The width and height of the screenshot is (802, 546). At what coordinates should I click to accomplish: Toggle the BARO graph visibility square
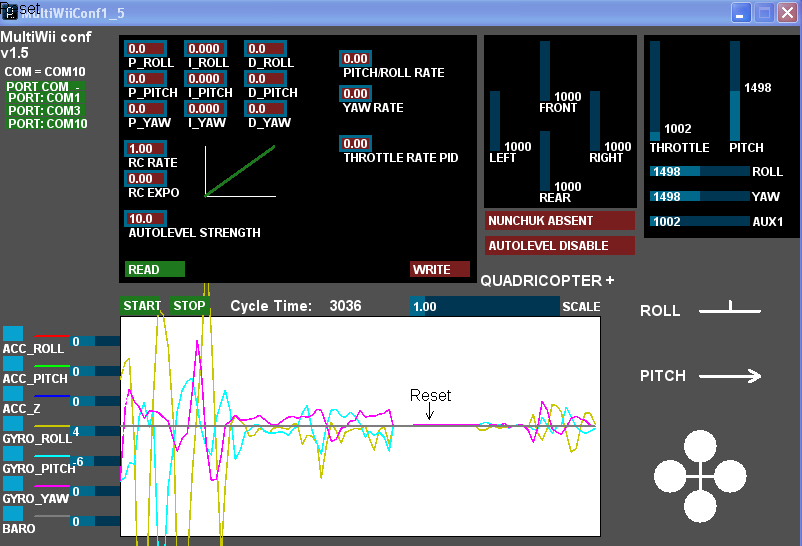13,514
